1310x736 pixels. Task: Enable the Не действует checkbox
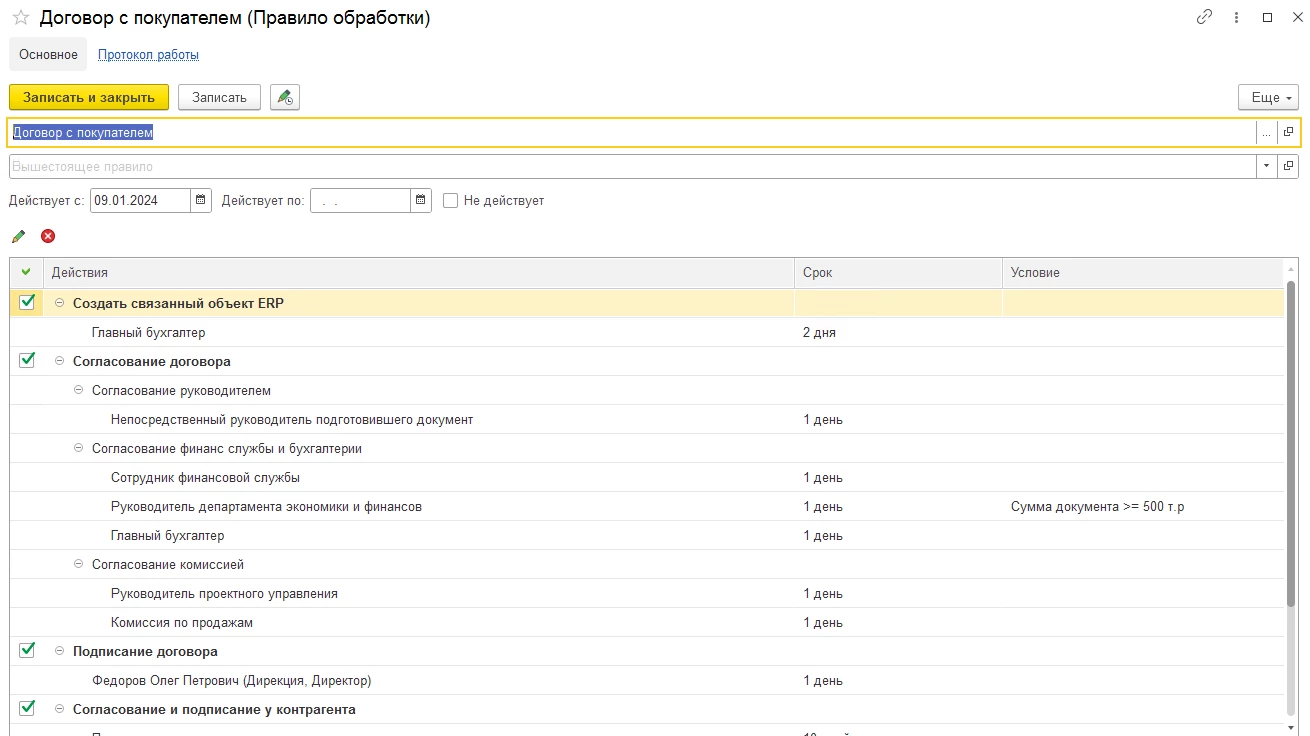coord(451,200)
